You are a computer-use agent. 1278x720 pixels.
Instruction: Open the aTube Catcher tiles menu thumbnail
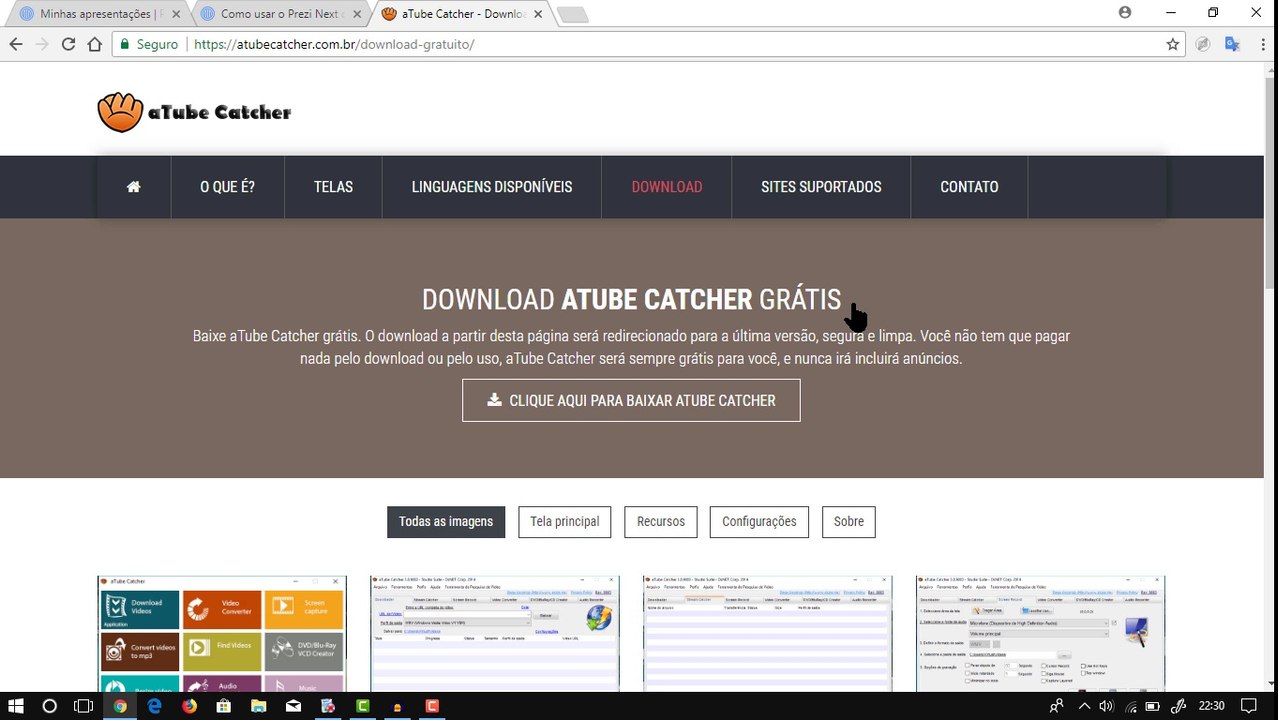coord(222,634)
